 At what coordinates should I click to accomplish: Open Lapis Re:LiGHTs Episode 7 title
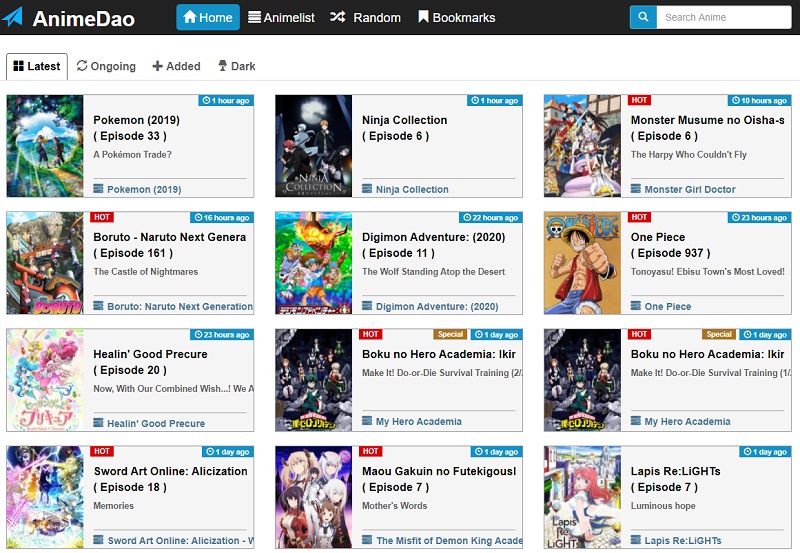click(x=676, y=479)
